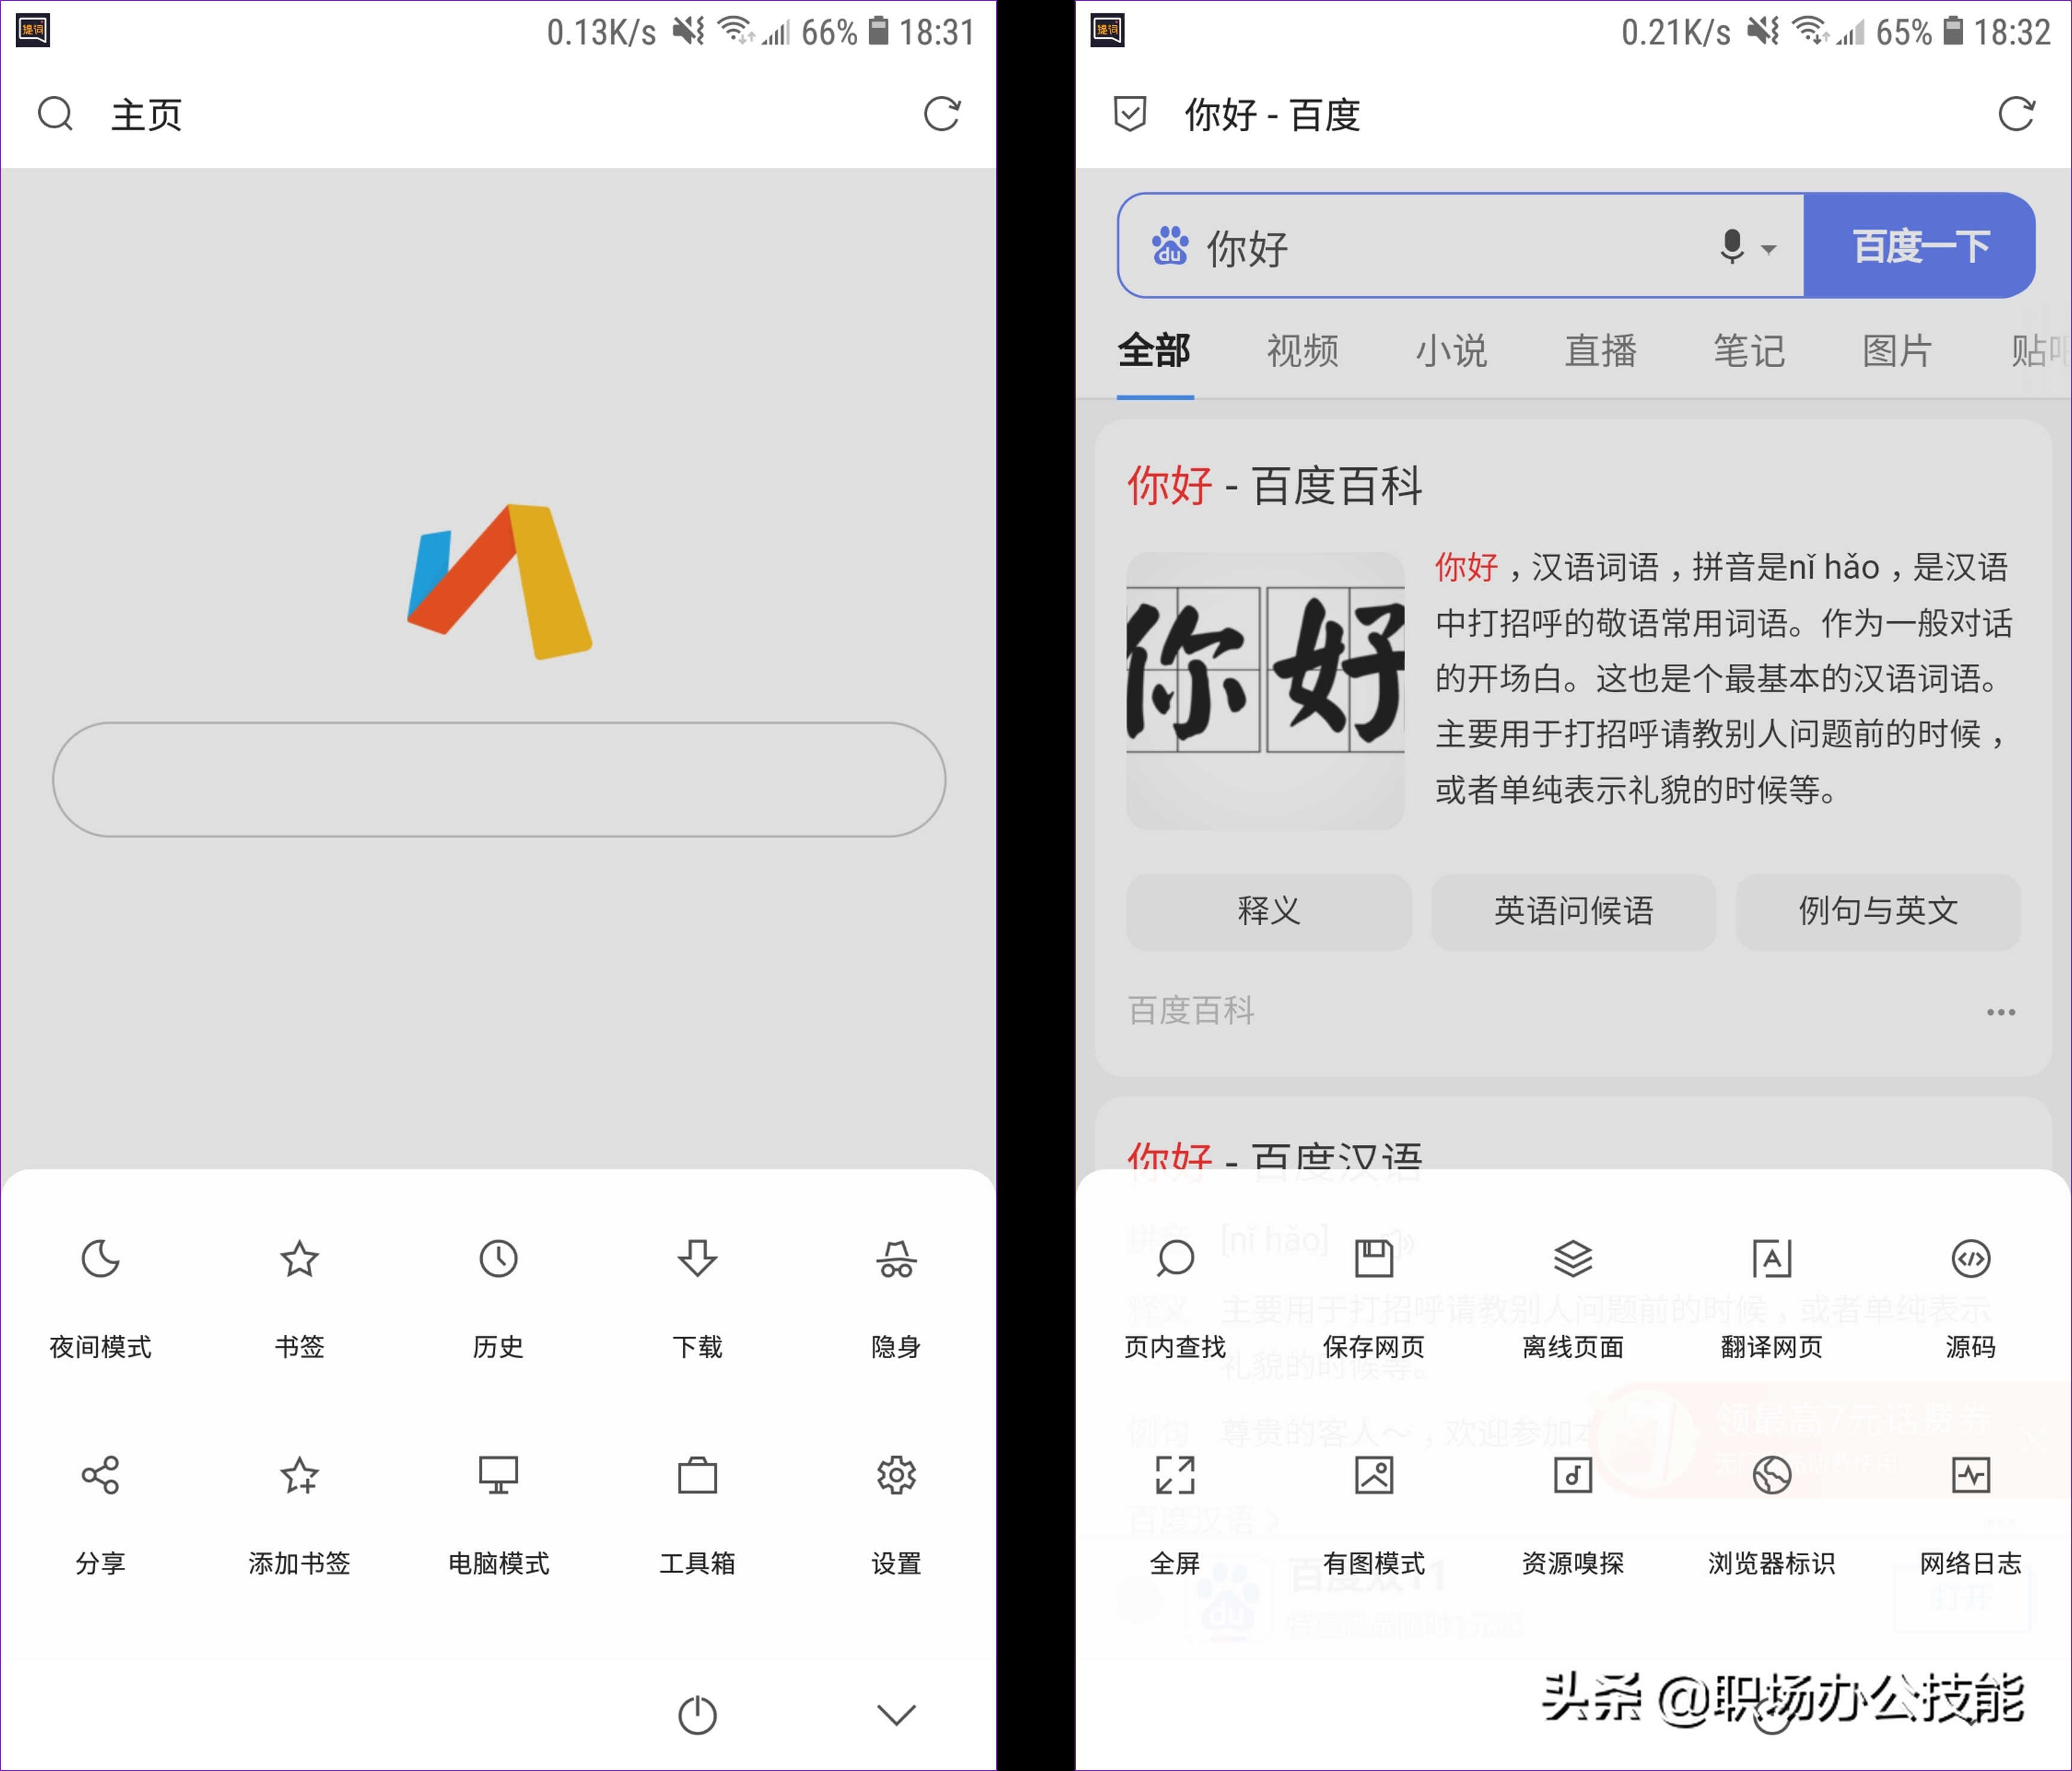Tap the 百度百科 source label

coord(1191,1010)
